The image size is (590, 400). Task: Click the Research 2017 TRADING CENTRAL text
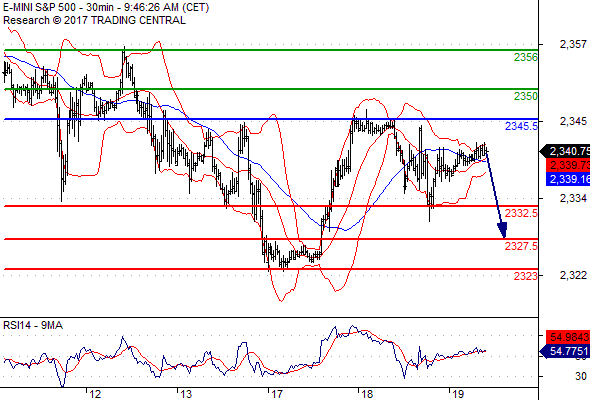tap(94, 20)
